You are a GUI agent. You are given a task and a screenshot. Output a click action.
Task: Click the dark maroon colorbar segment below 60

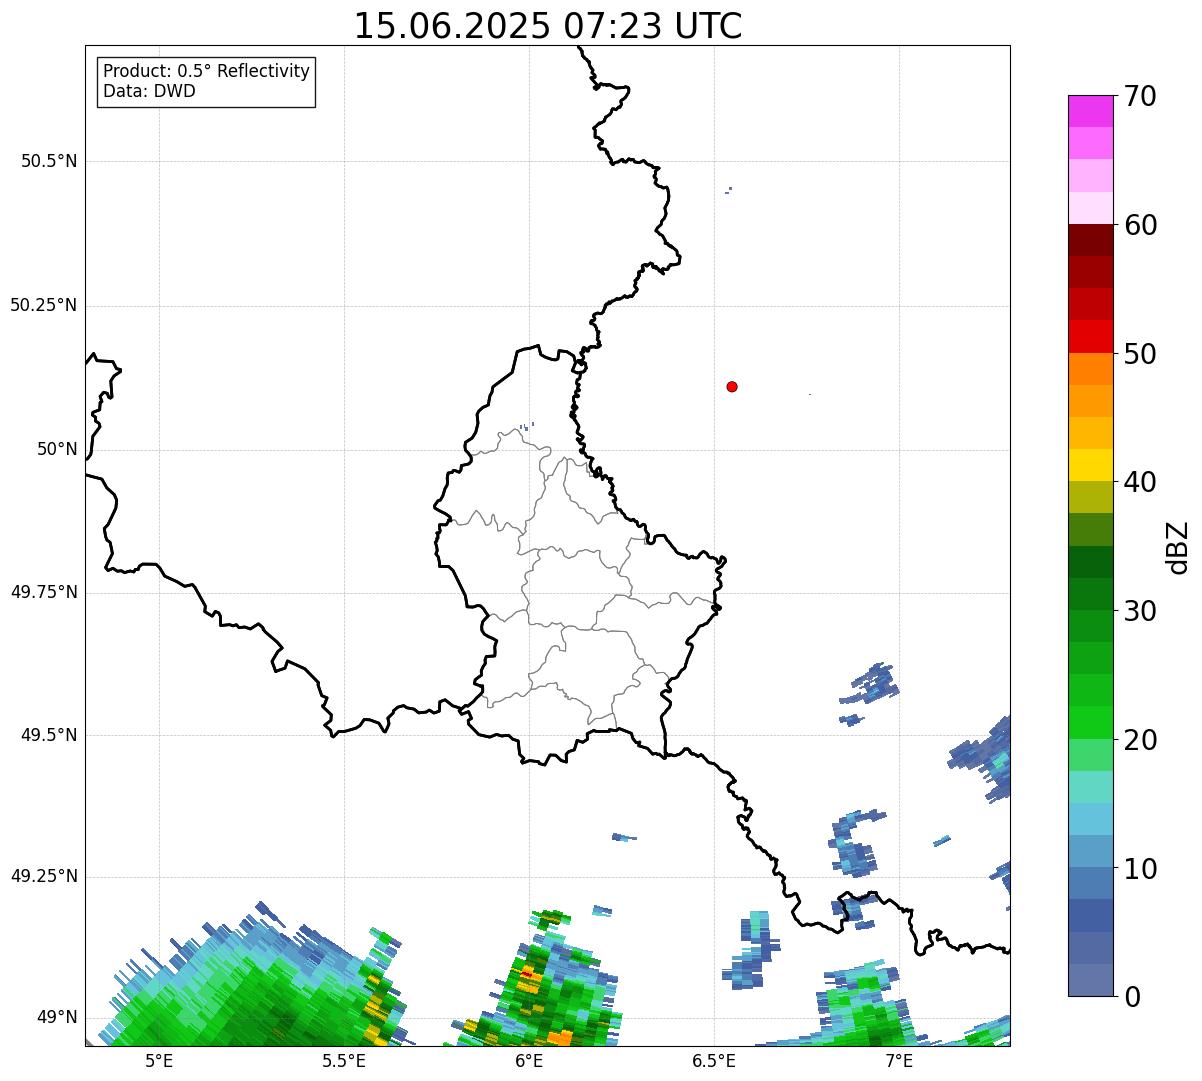pos(1090,240)
